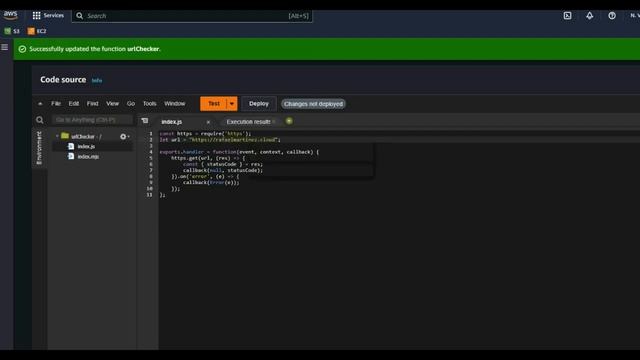Collapse the editor menu bar arrow
The width and height of the screenshot is (640, 360).
tap(40, 104)
